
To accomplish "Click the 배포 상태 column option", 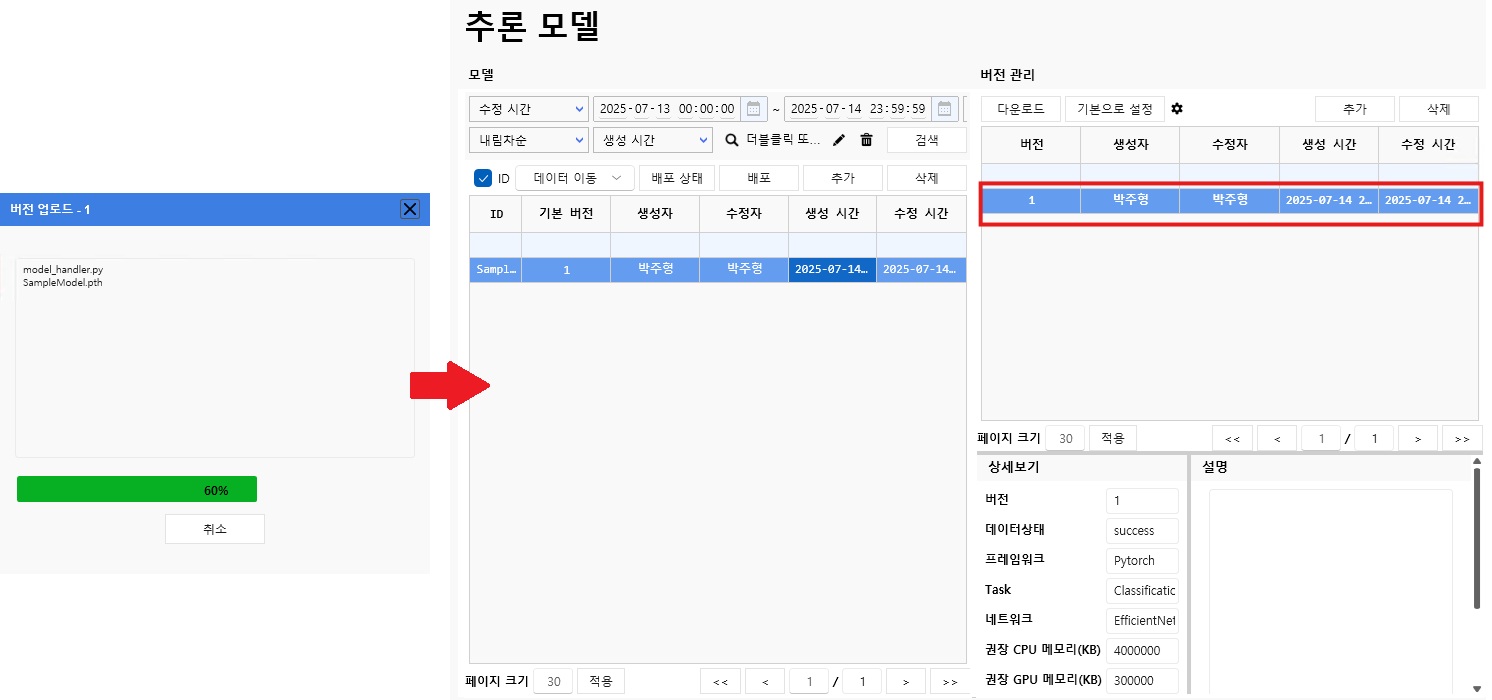I will (675, 177).
